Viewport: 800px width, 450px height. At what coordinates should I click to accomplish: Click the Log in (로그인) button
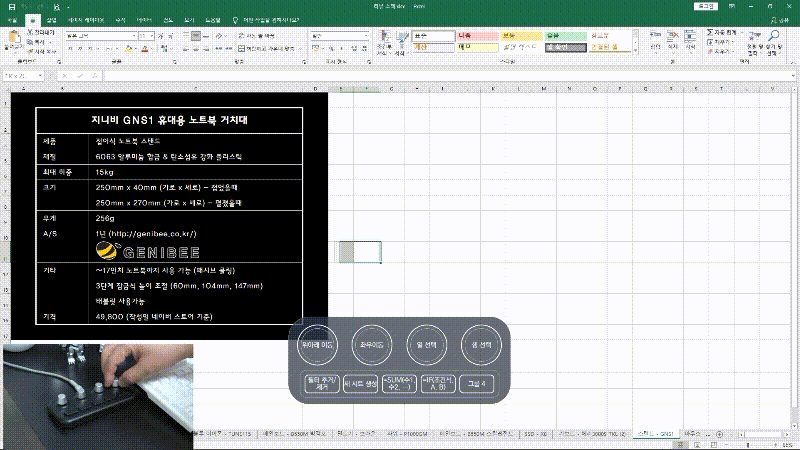click(706, 6)
